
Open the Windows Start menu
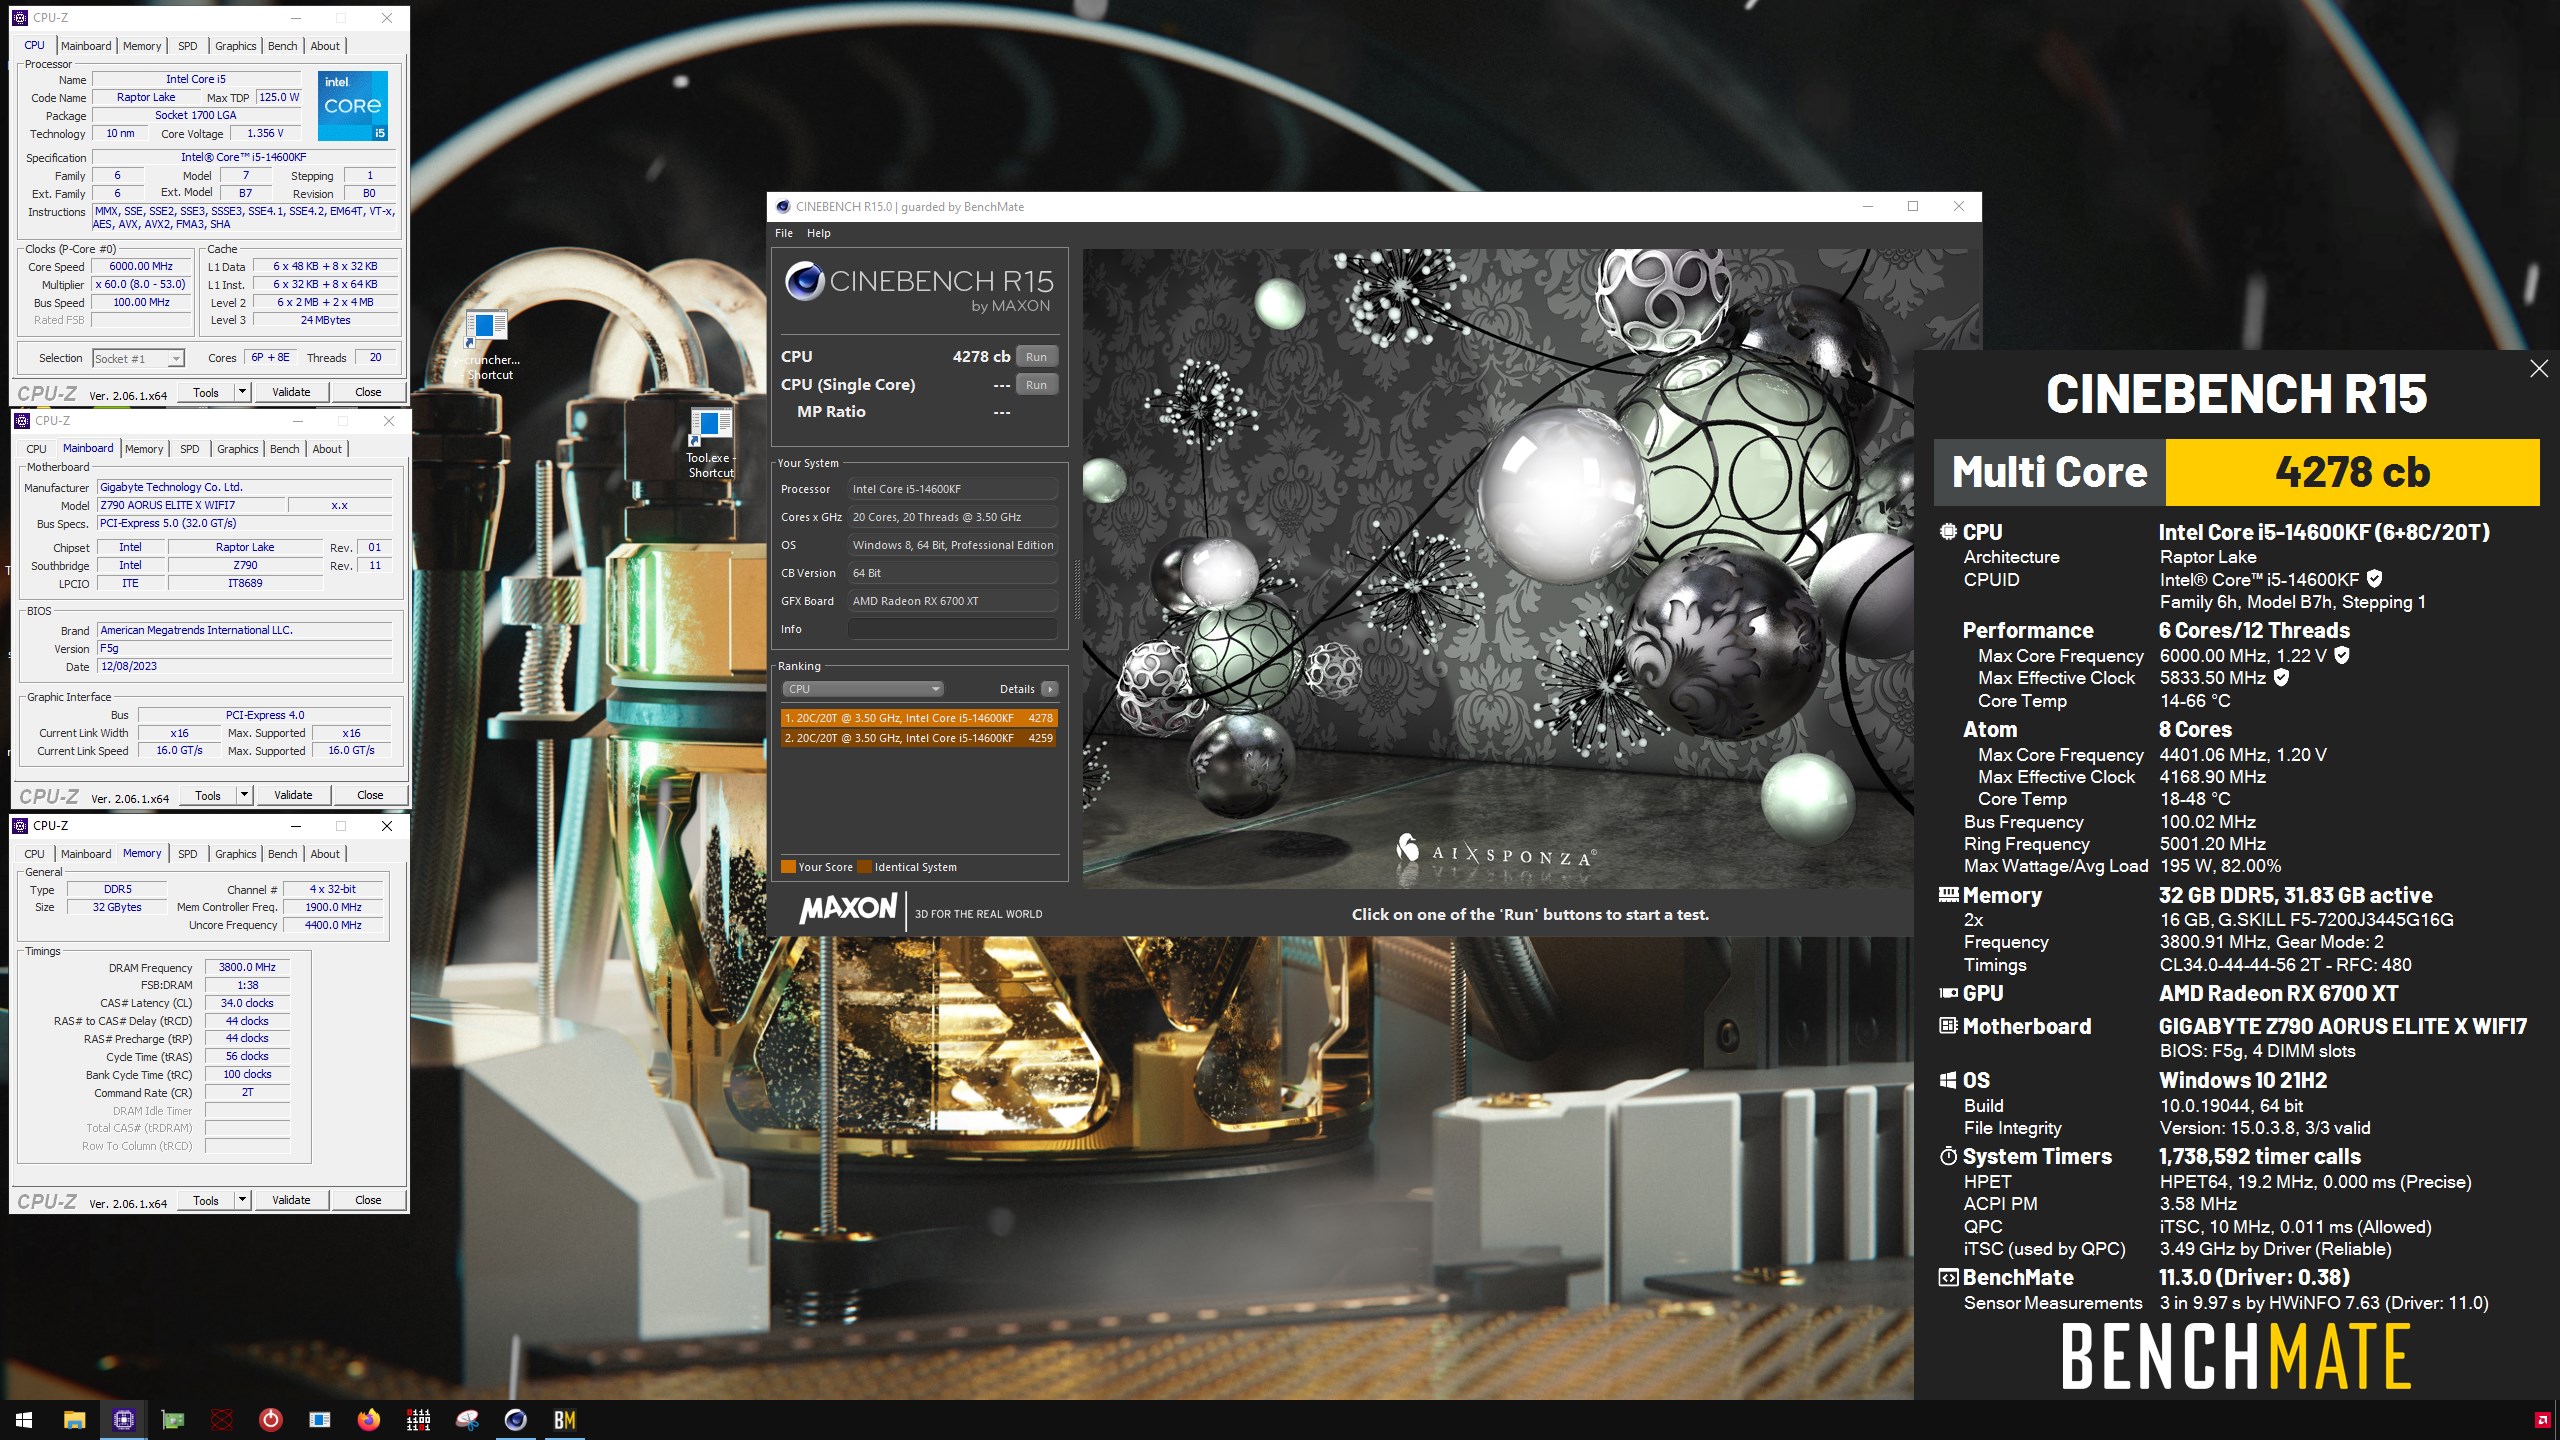pos(24,1420)
